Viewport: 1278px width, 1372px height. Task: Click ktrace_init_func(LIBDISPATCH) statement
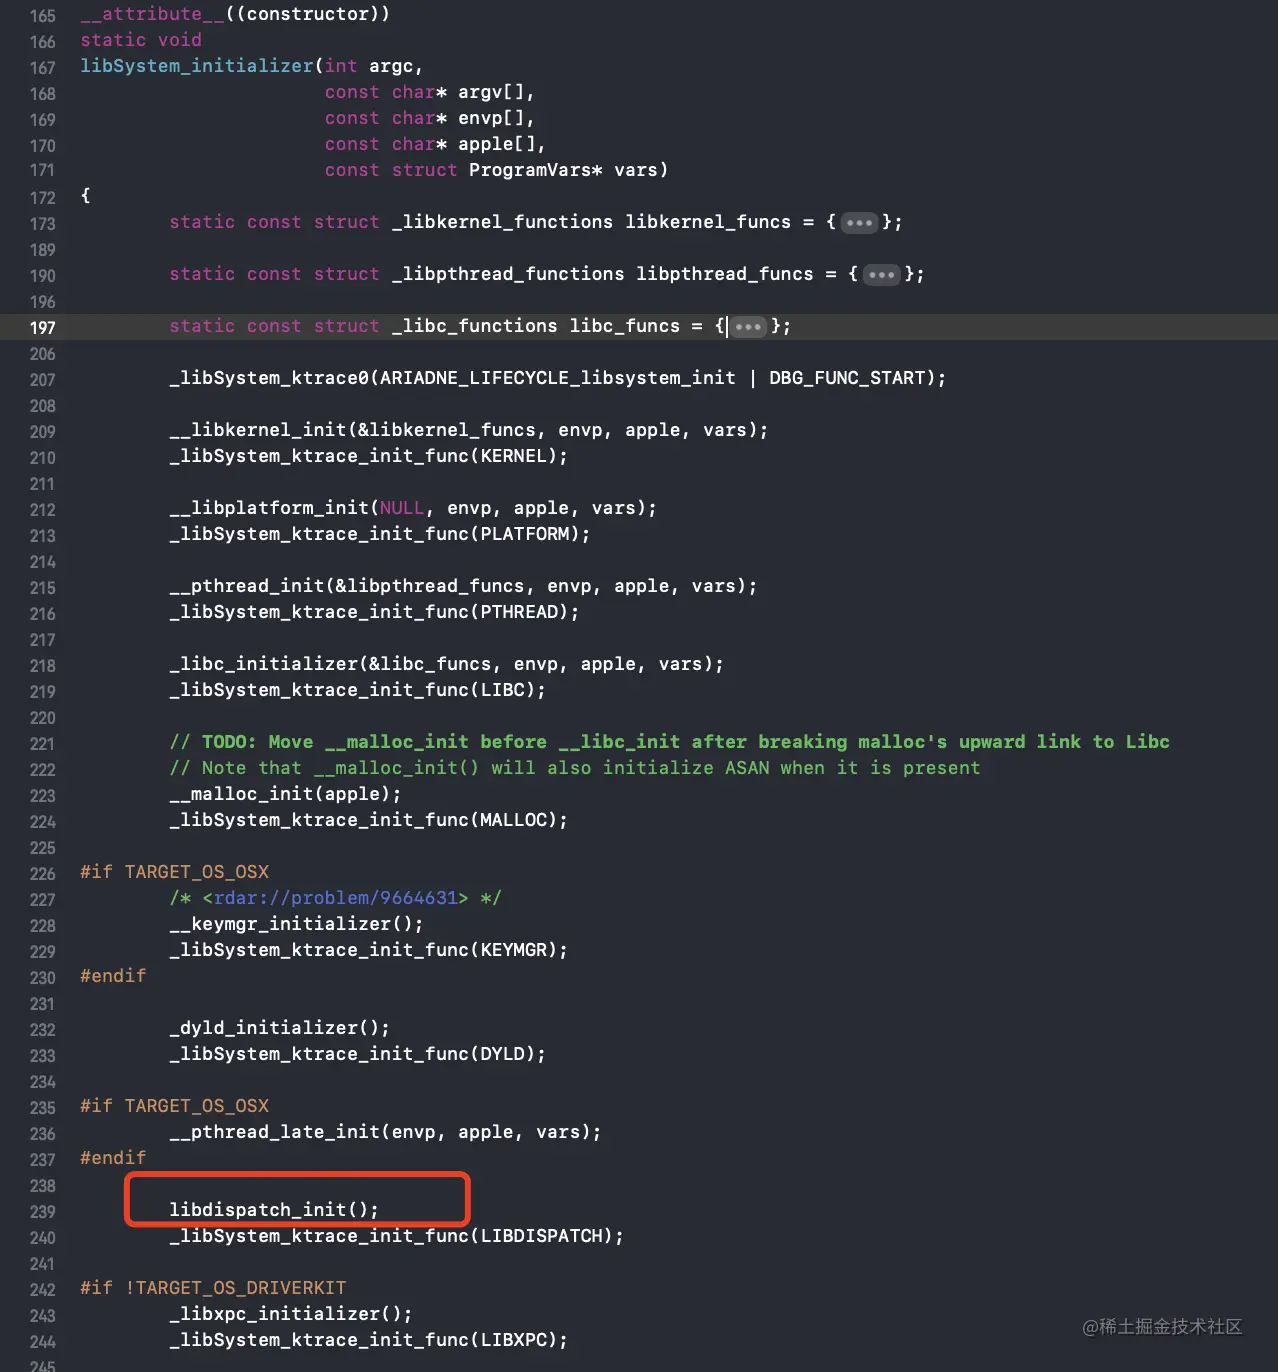(x=396, y=1236)
